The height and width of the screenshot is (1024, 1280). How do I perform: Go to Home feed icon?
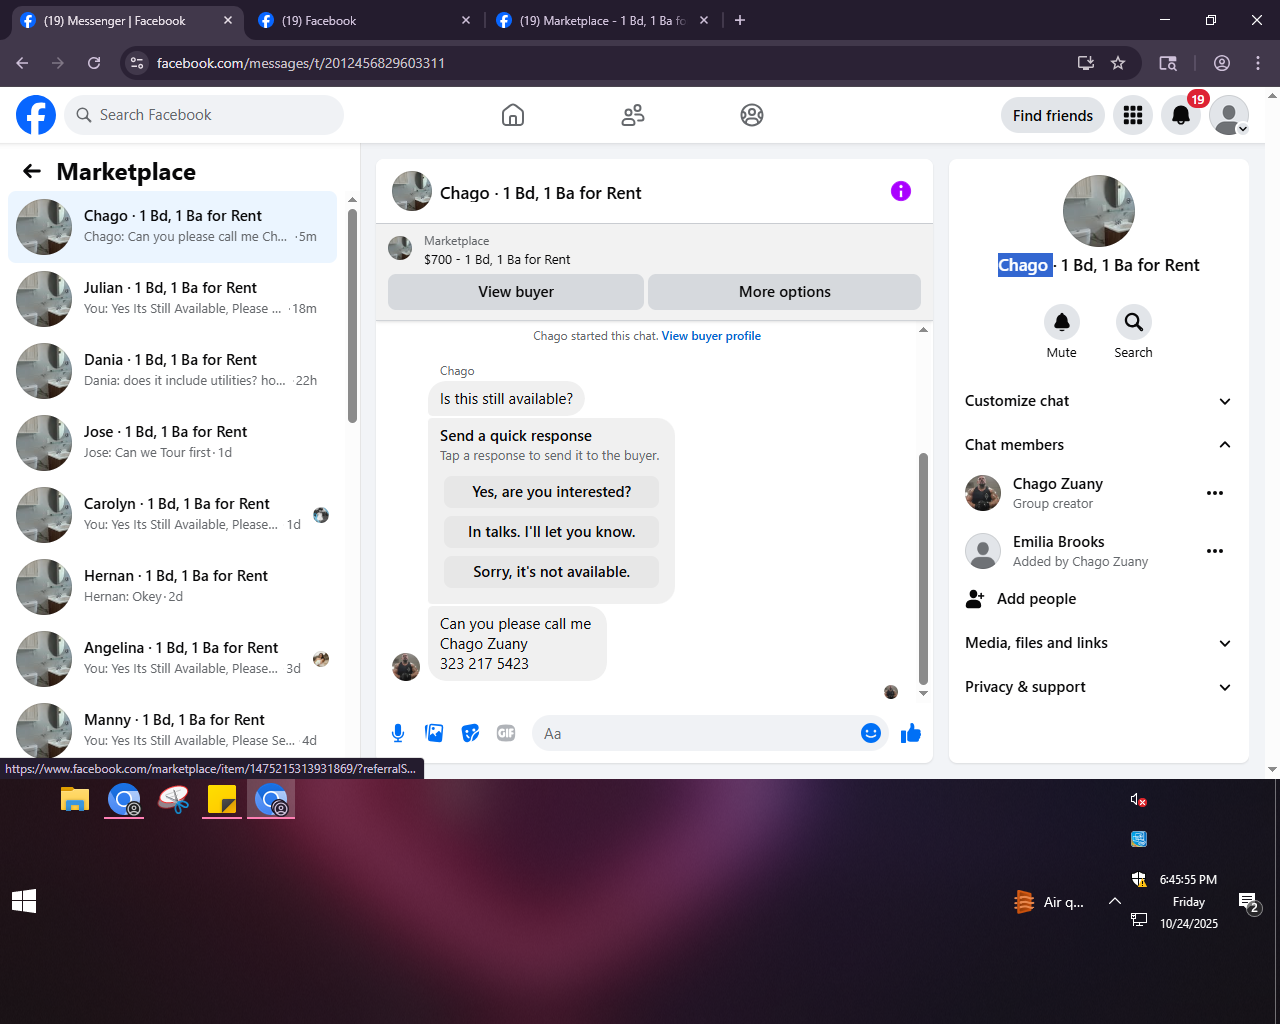pos(513,115)
